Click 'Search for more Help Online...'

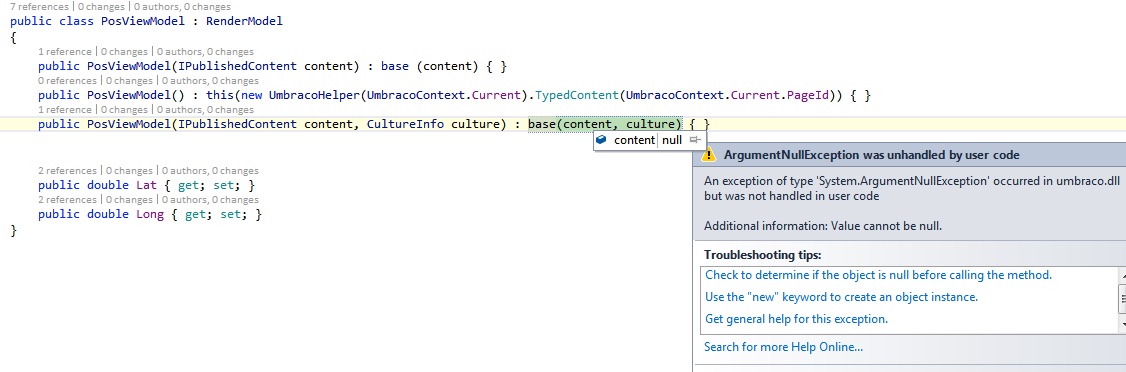click(783, 347)
